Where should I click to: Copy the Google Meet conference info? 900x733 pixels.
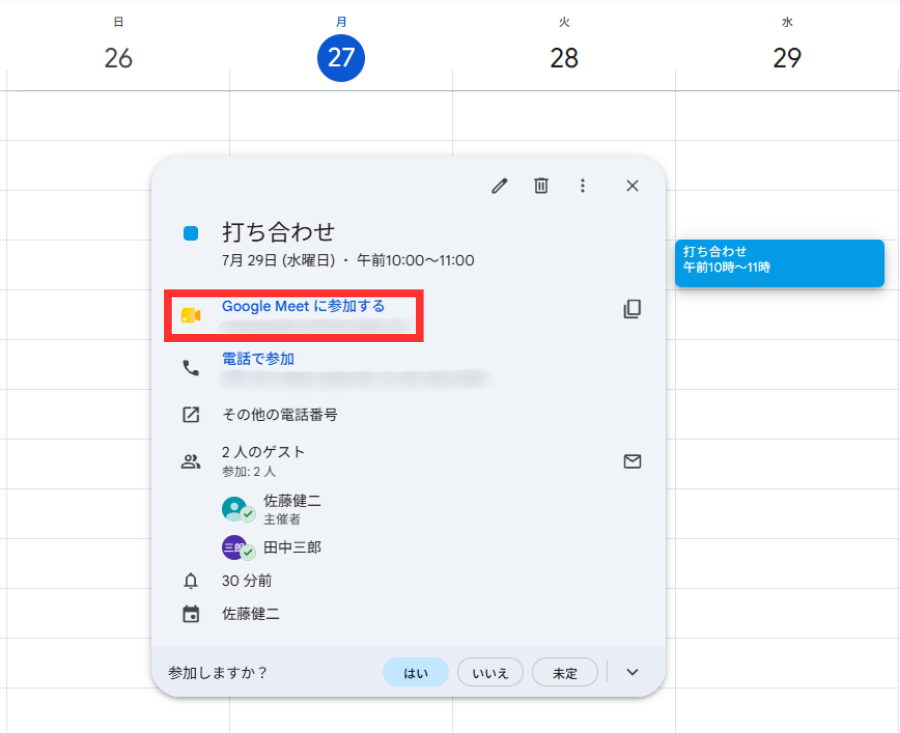pos(632,309)
